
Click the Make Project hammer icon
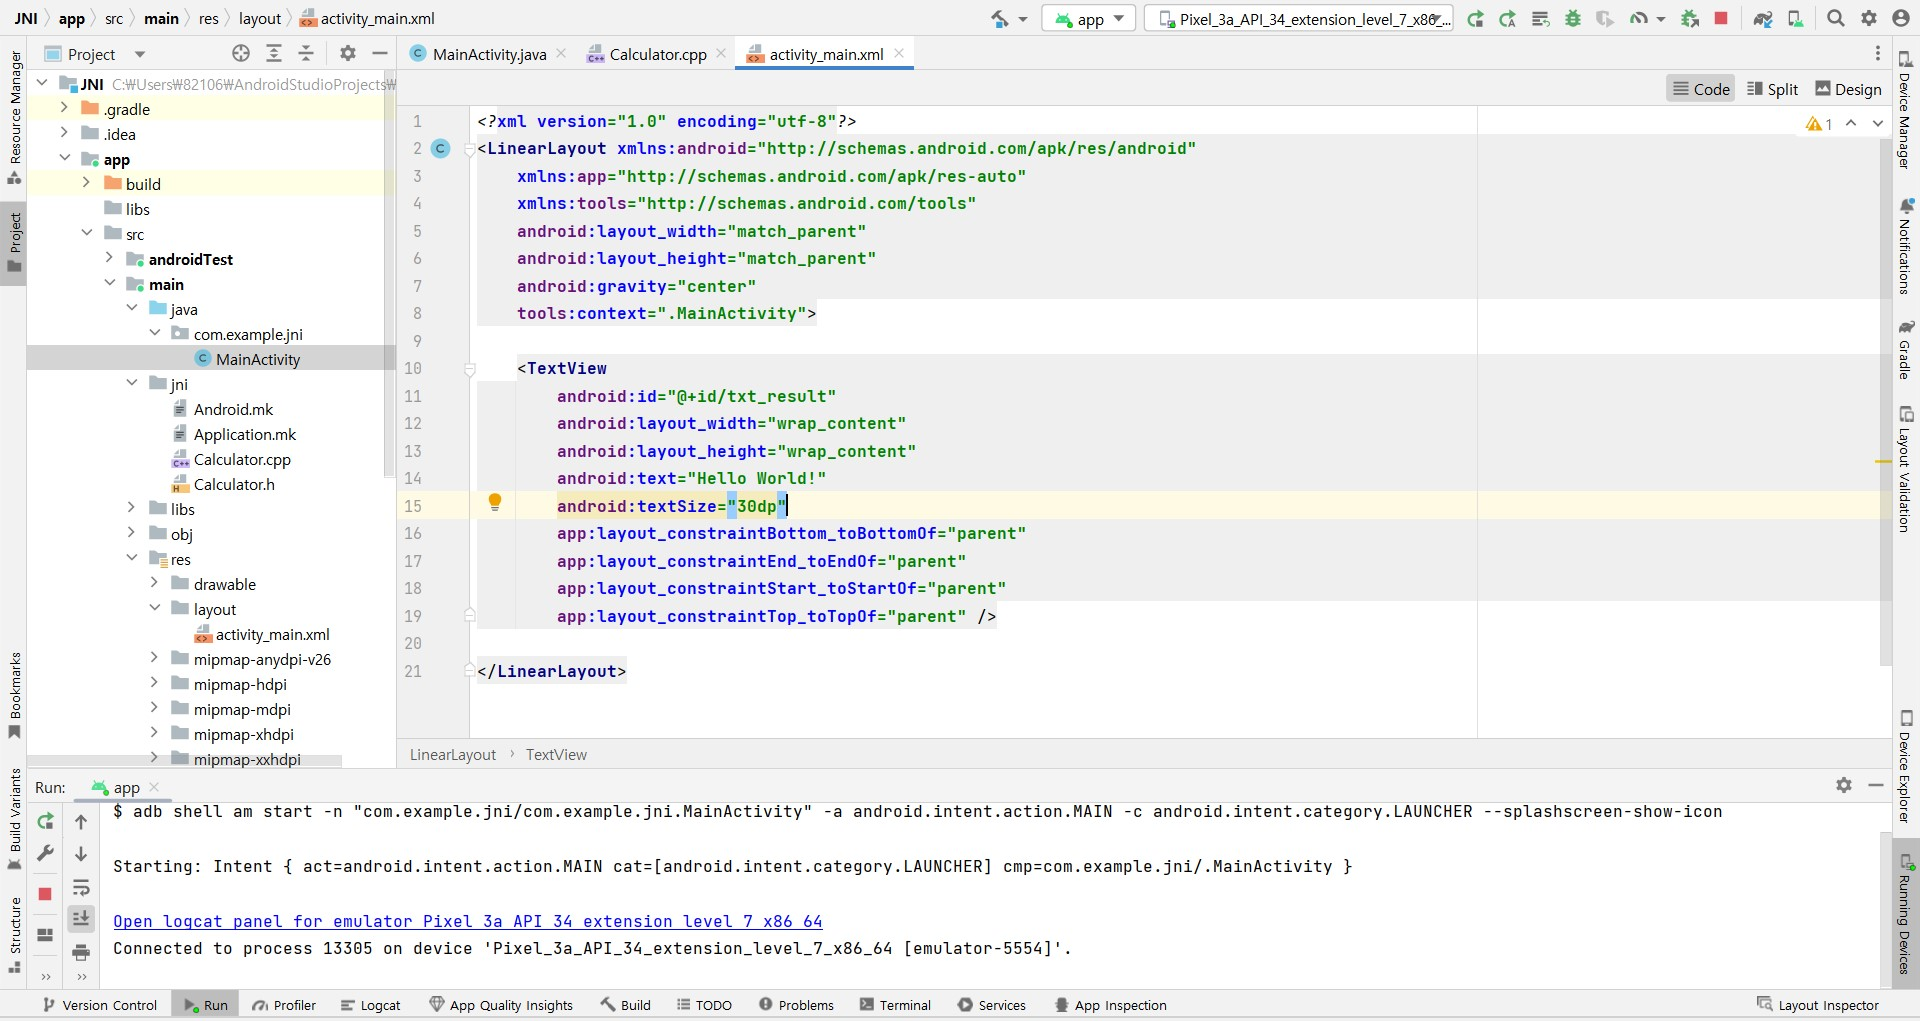(1000, 19)
